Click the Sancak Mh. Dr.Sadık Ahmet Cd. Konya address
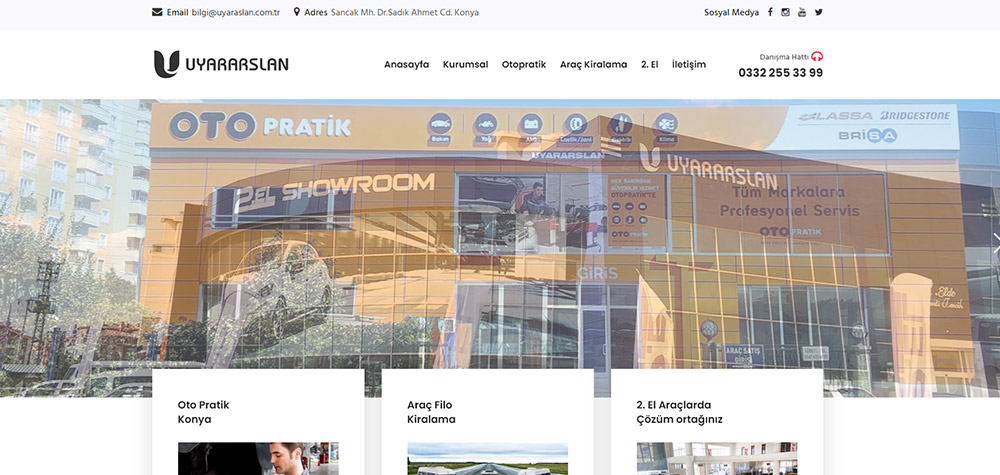This screenshot has height=475, width=1000. [x=404, y=12]
